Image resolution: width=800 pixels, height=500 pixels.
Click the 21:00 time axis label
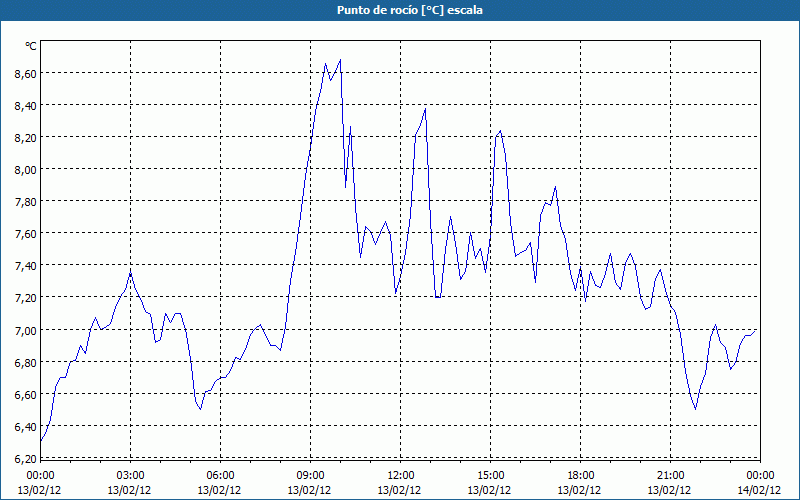coord(670,476)
